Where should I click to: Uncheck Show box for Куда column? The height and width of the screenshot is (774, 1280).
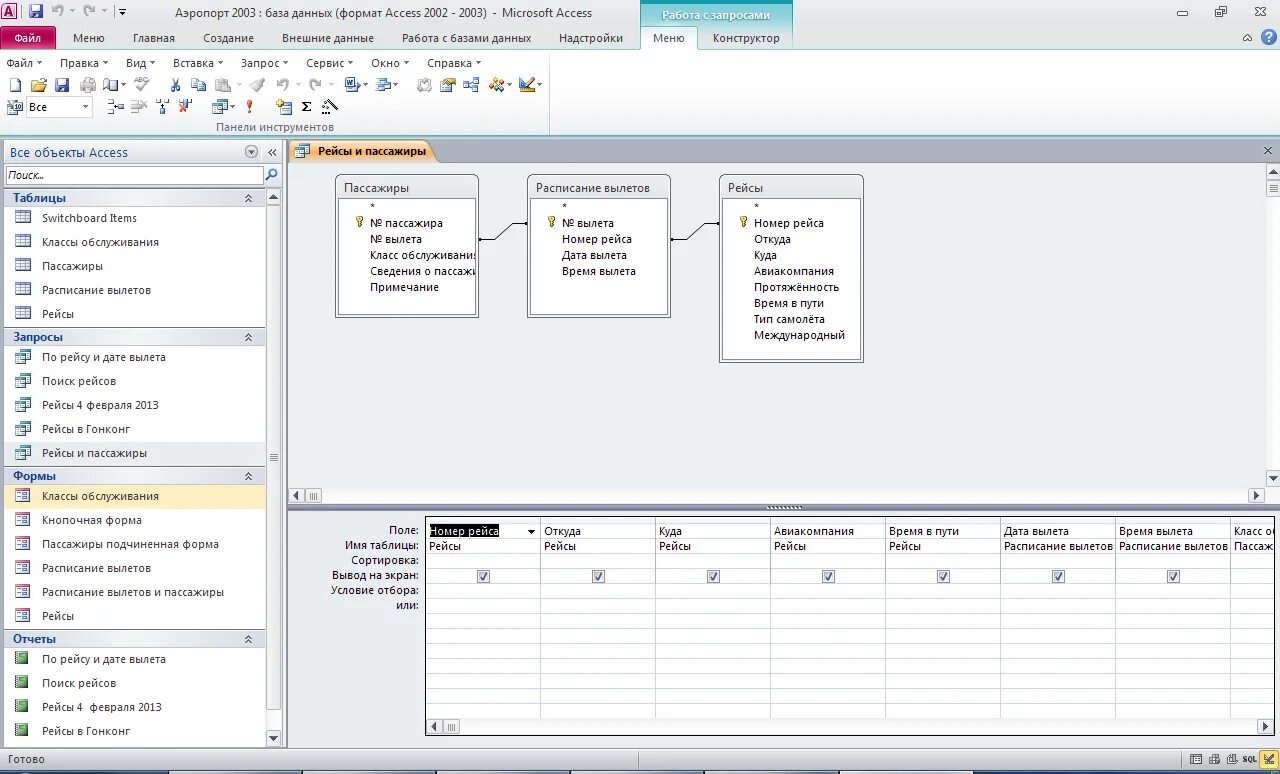pyautogui.click(x=713, y=576)
